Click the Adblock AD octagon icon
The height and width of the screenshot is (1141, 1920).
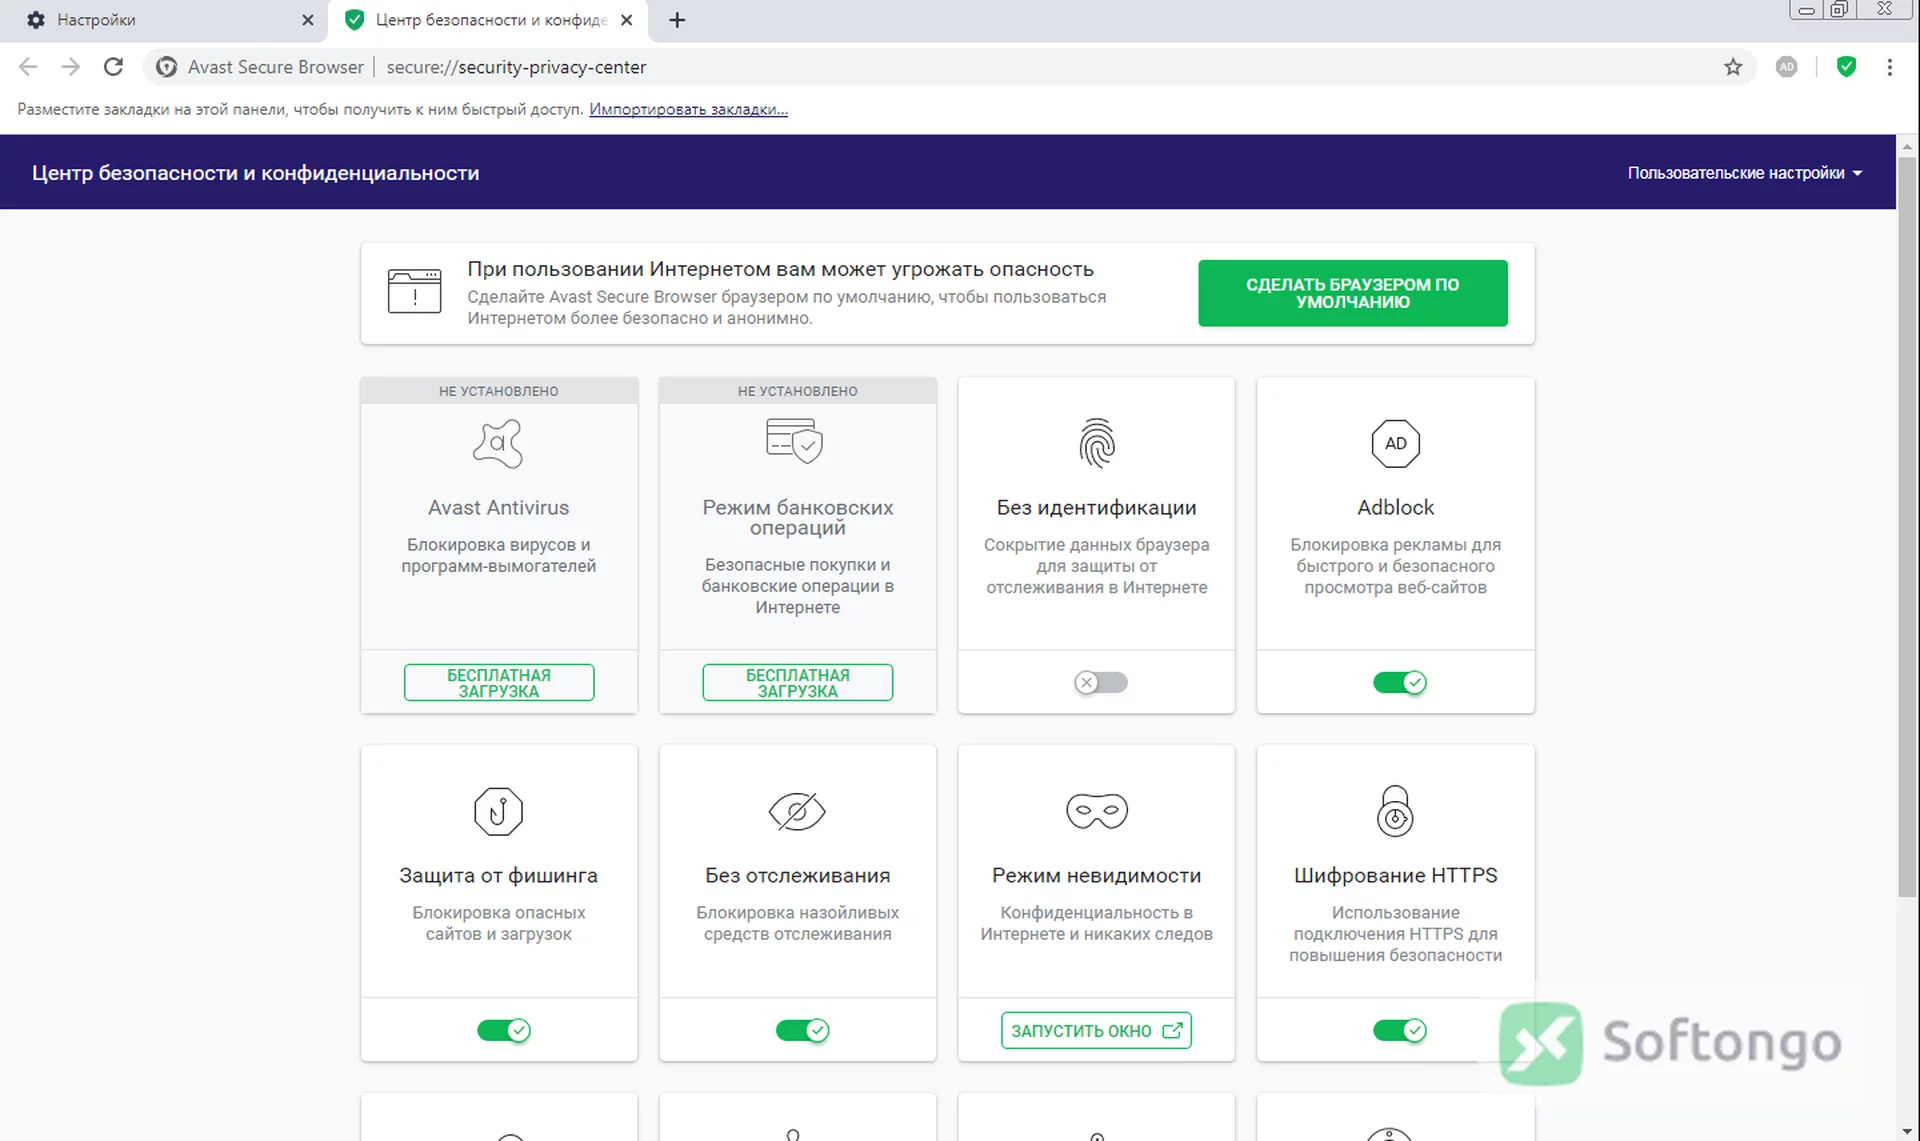click(1395, 443)
